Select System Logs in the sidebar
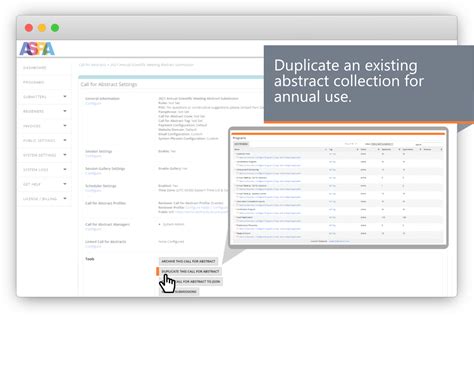This screenshot has height=391, width=474. (x=35, y=170)
